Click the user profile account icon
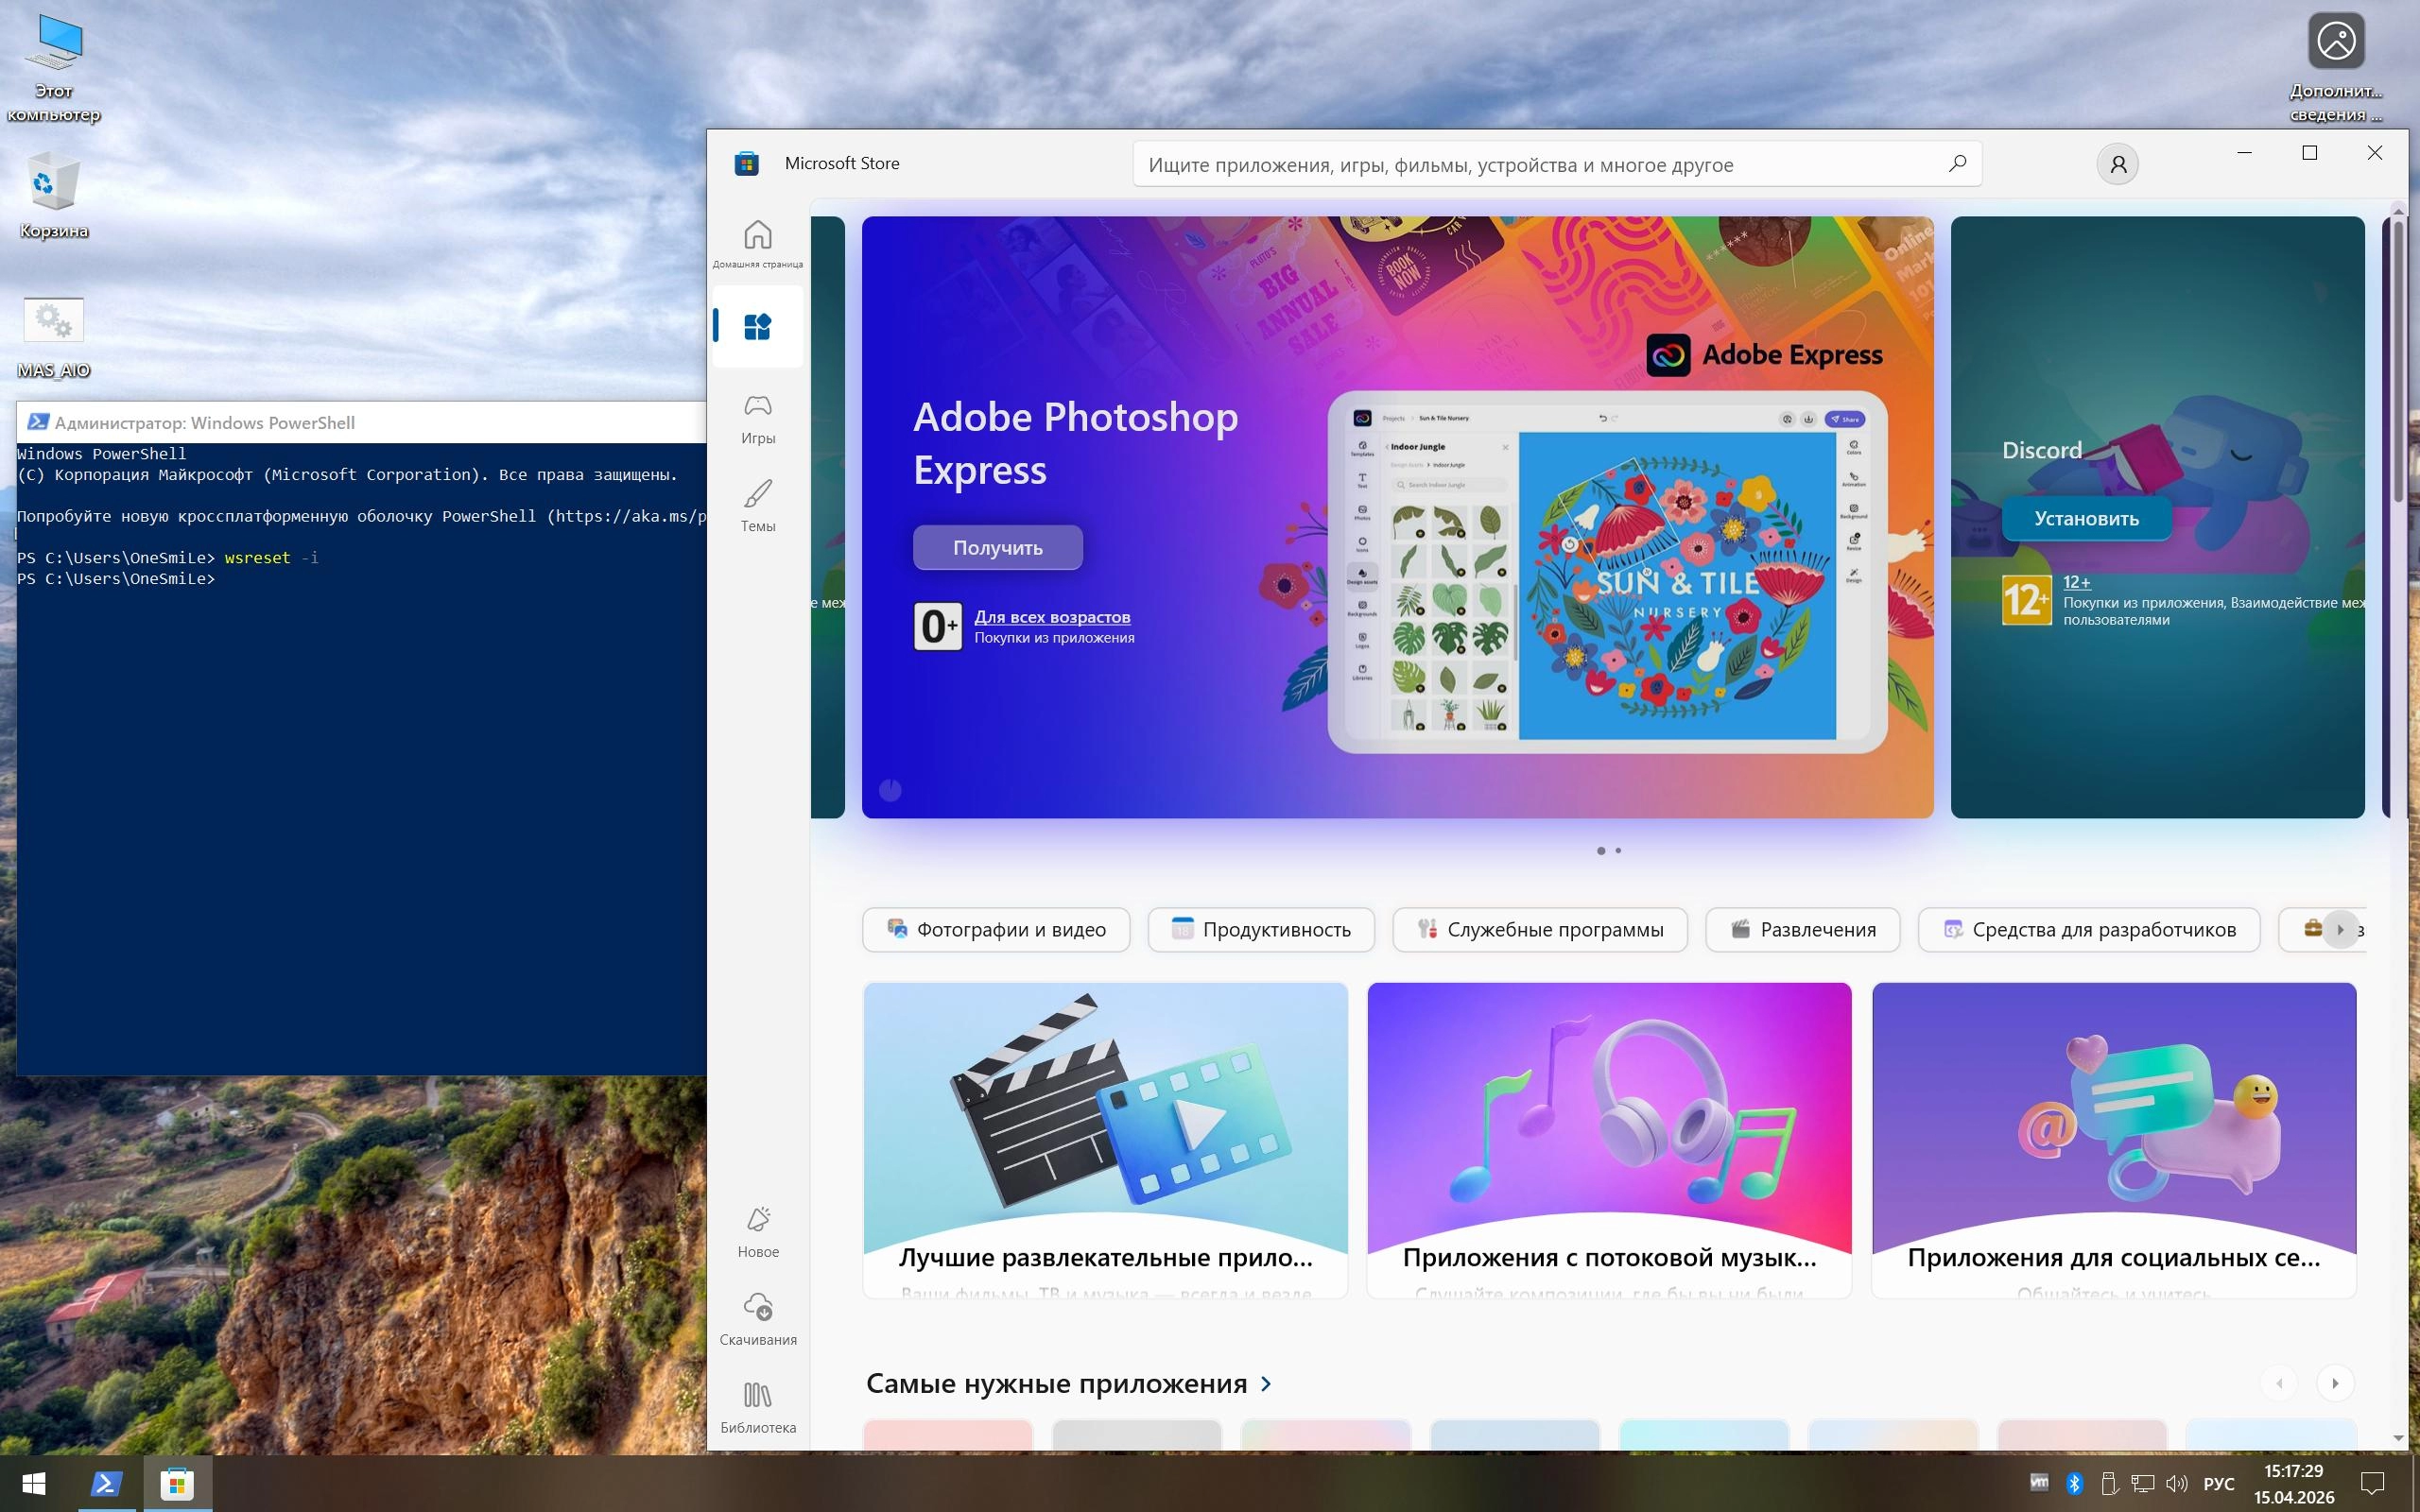 (2117, 164)
